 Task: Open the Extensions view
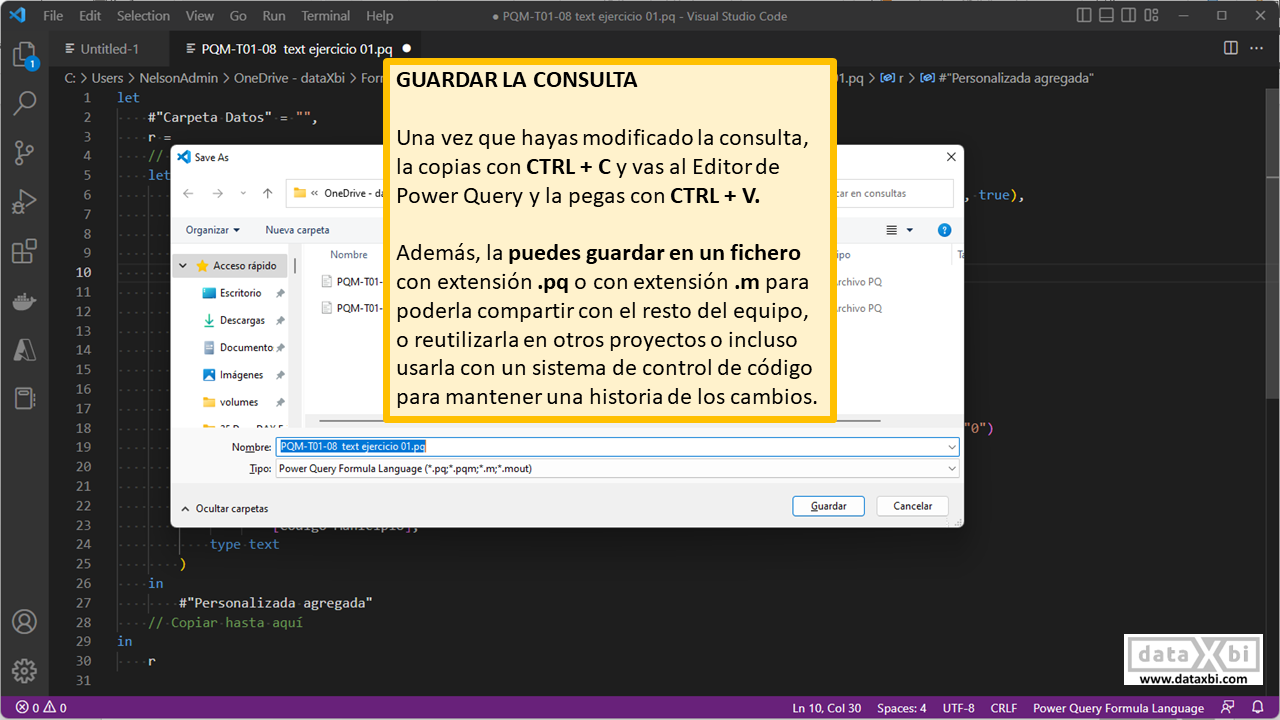(24, 252)
